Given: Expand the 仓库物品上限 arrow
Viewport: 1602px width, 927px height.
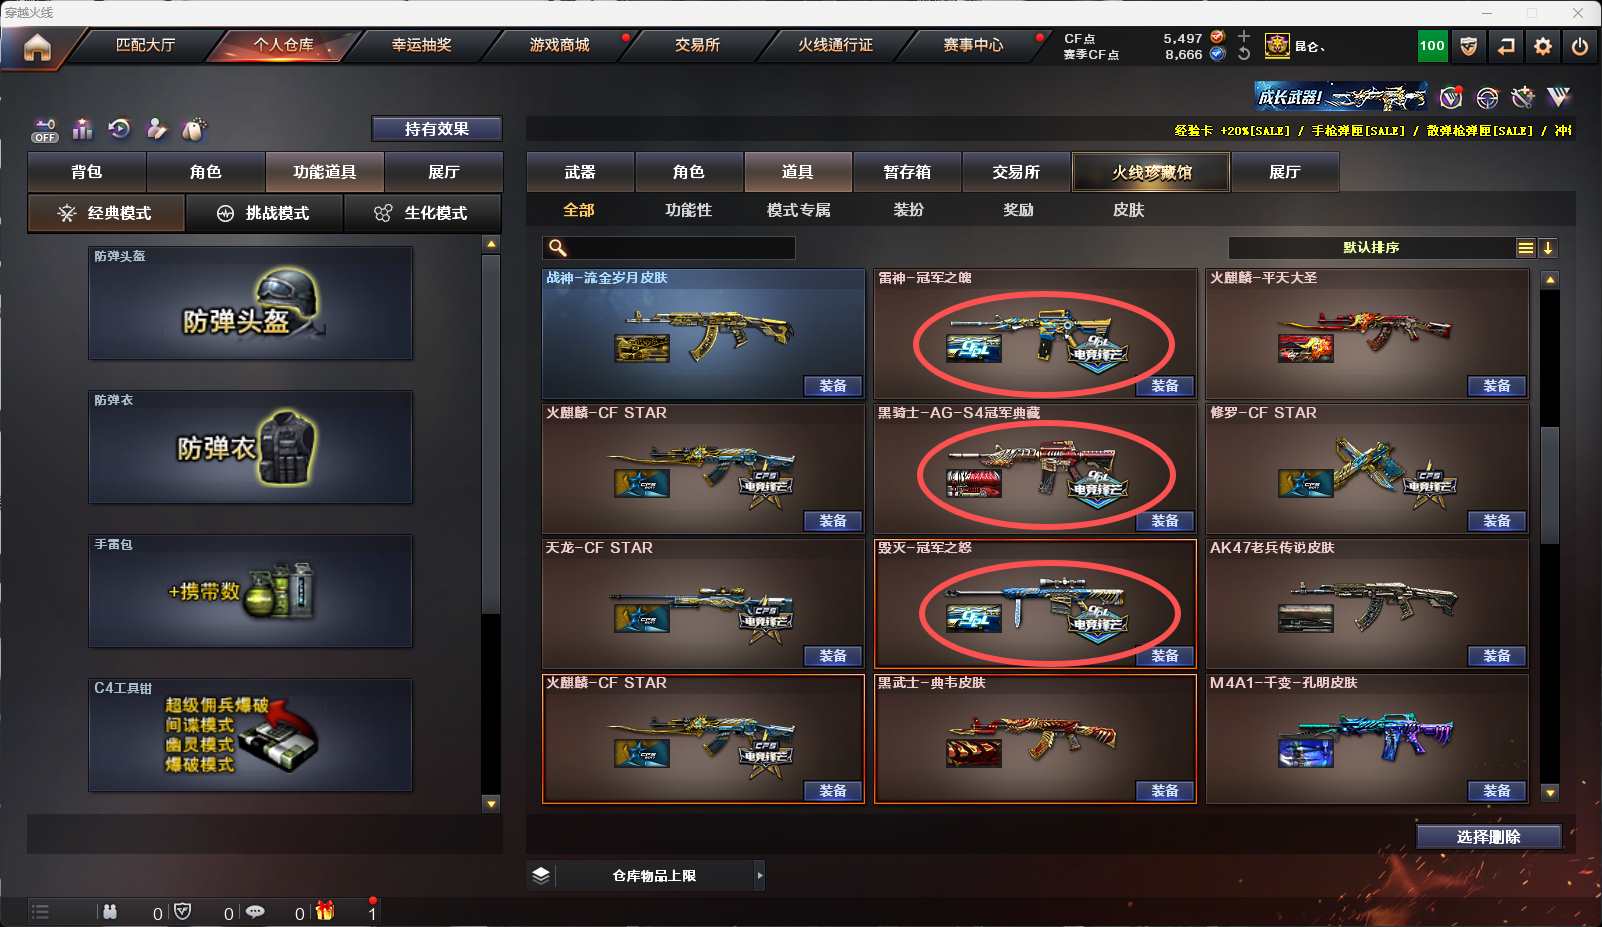Looking at the screenshot, I should click(760, 876).
